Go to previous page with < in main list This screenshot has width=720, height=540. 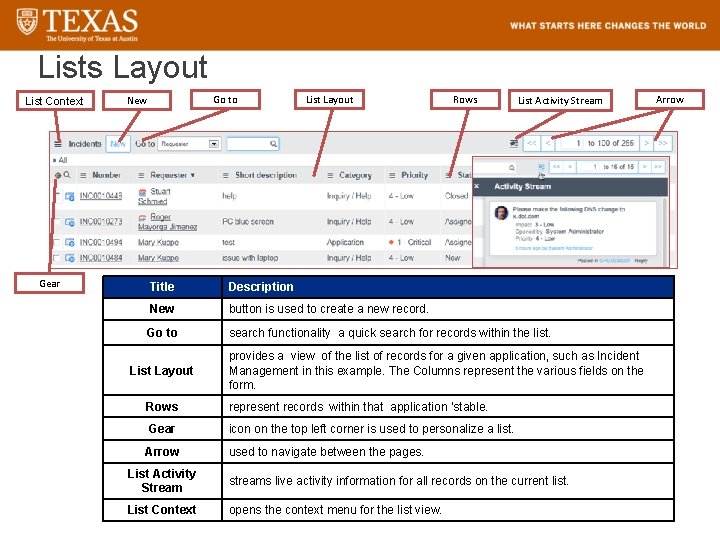pyautogui.click(x=548, y=143)
